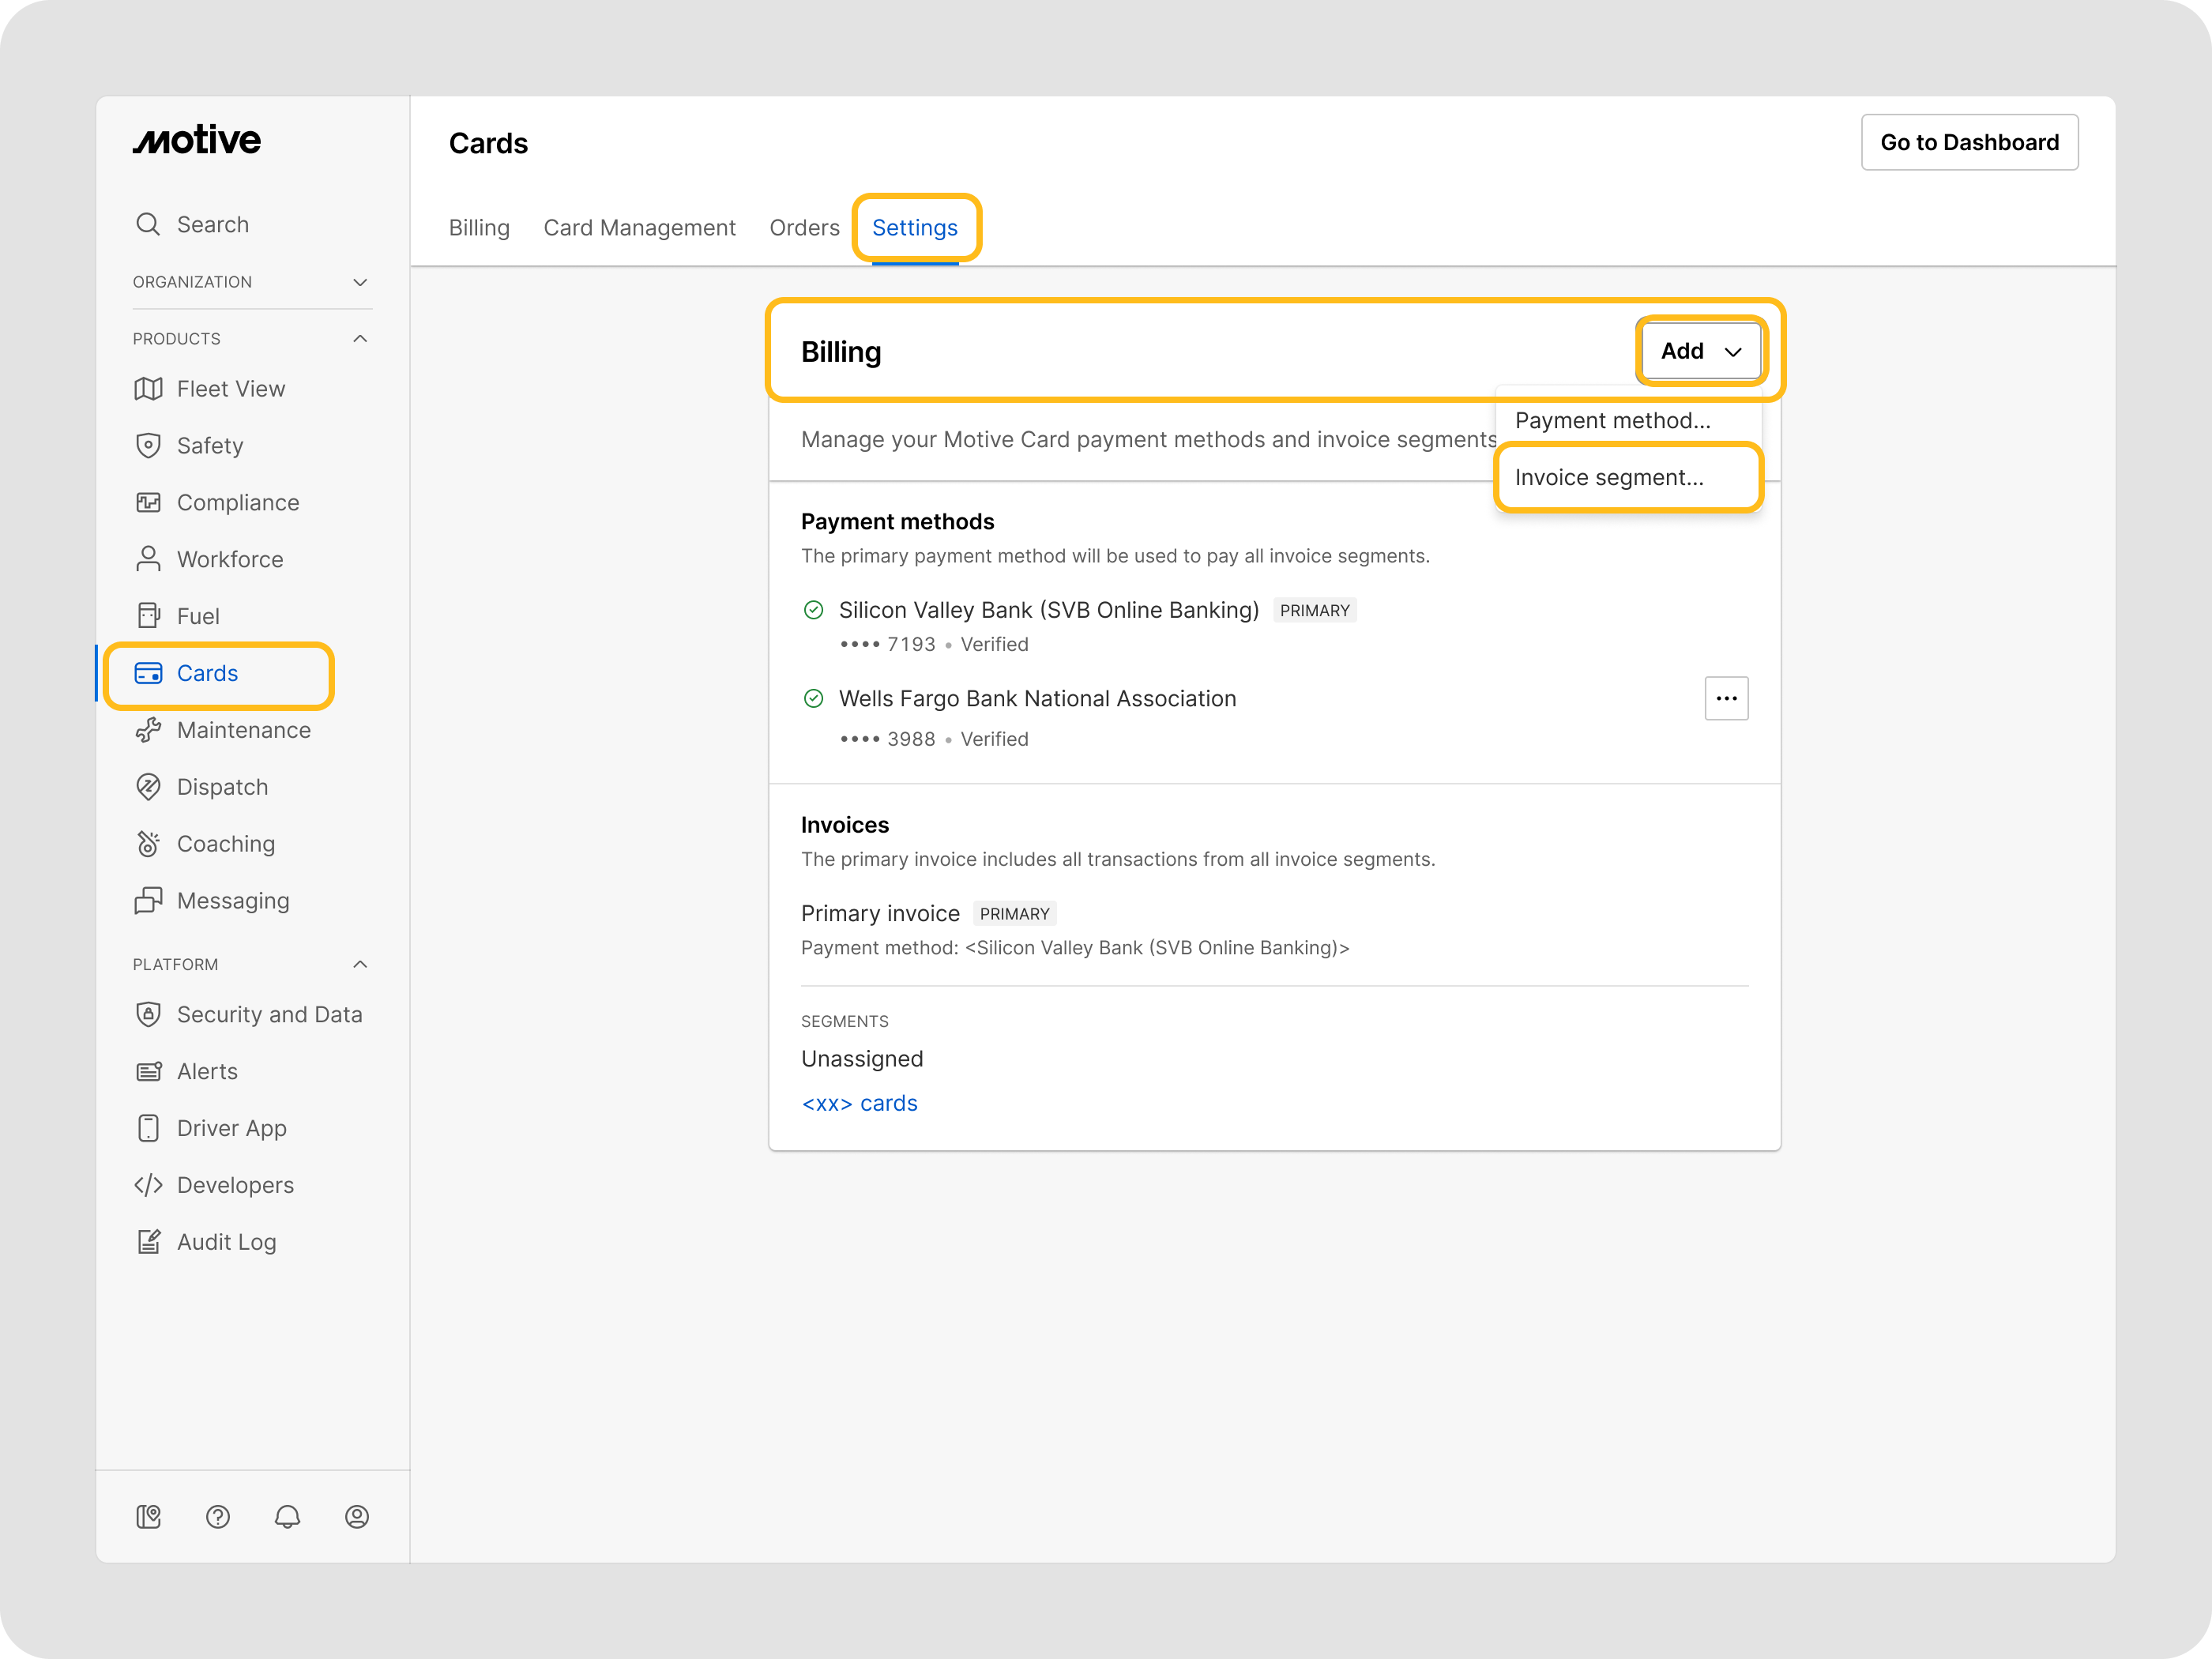
Task: Open the Coaching icon in sidebar
Action: tap(148, 844)
